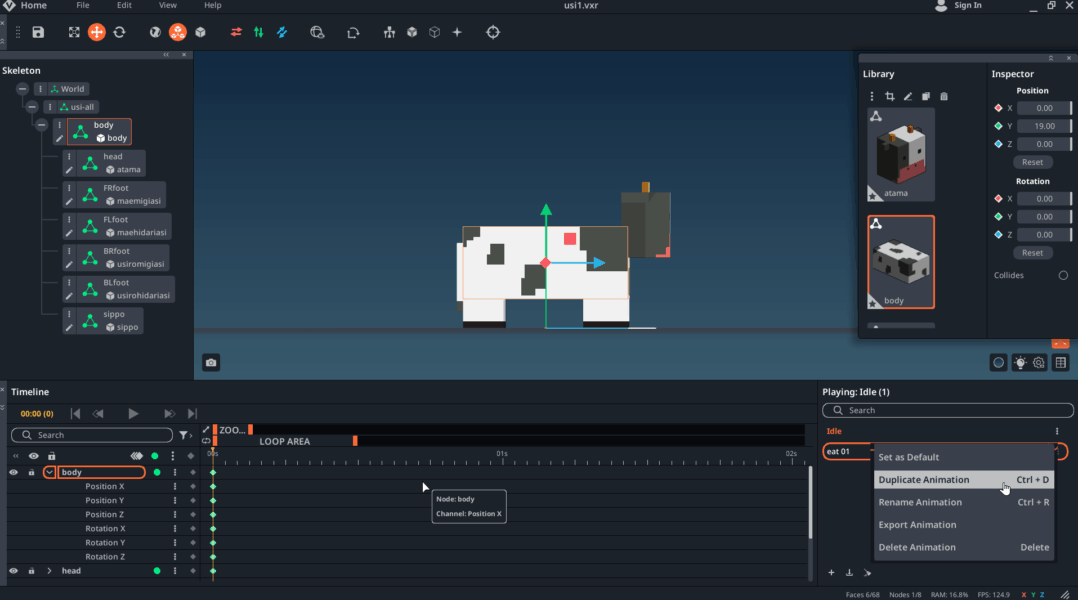Click the animation Search field

947,410
